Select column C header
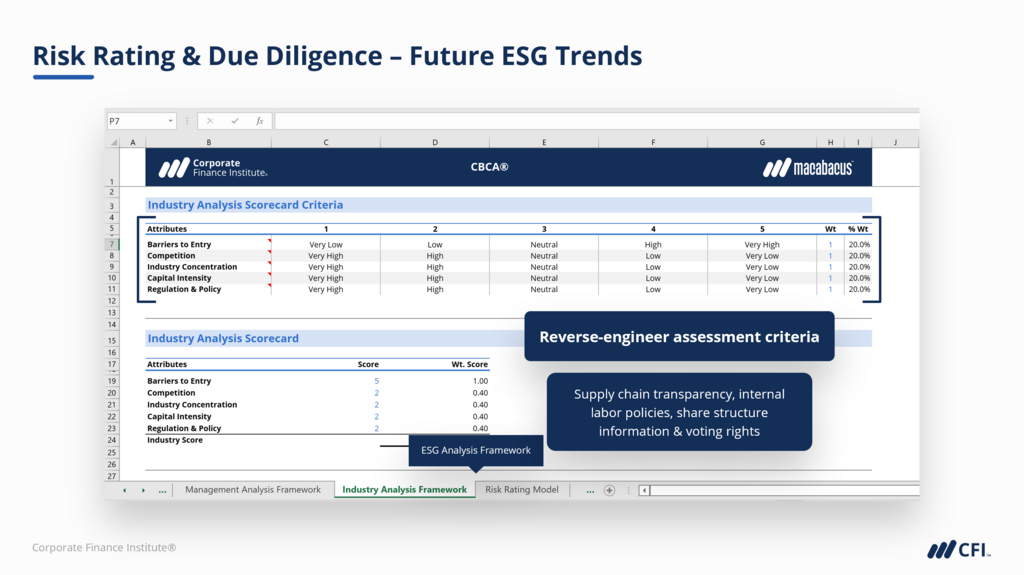This screenshot has width=1024, height=575. pyautogui.click(x=325, y=143)
